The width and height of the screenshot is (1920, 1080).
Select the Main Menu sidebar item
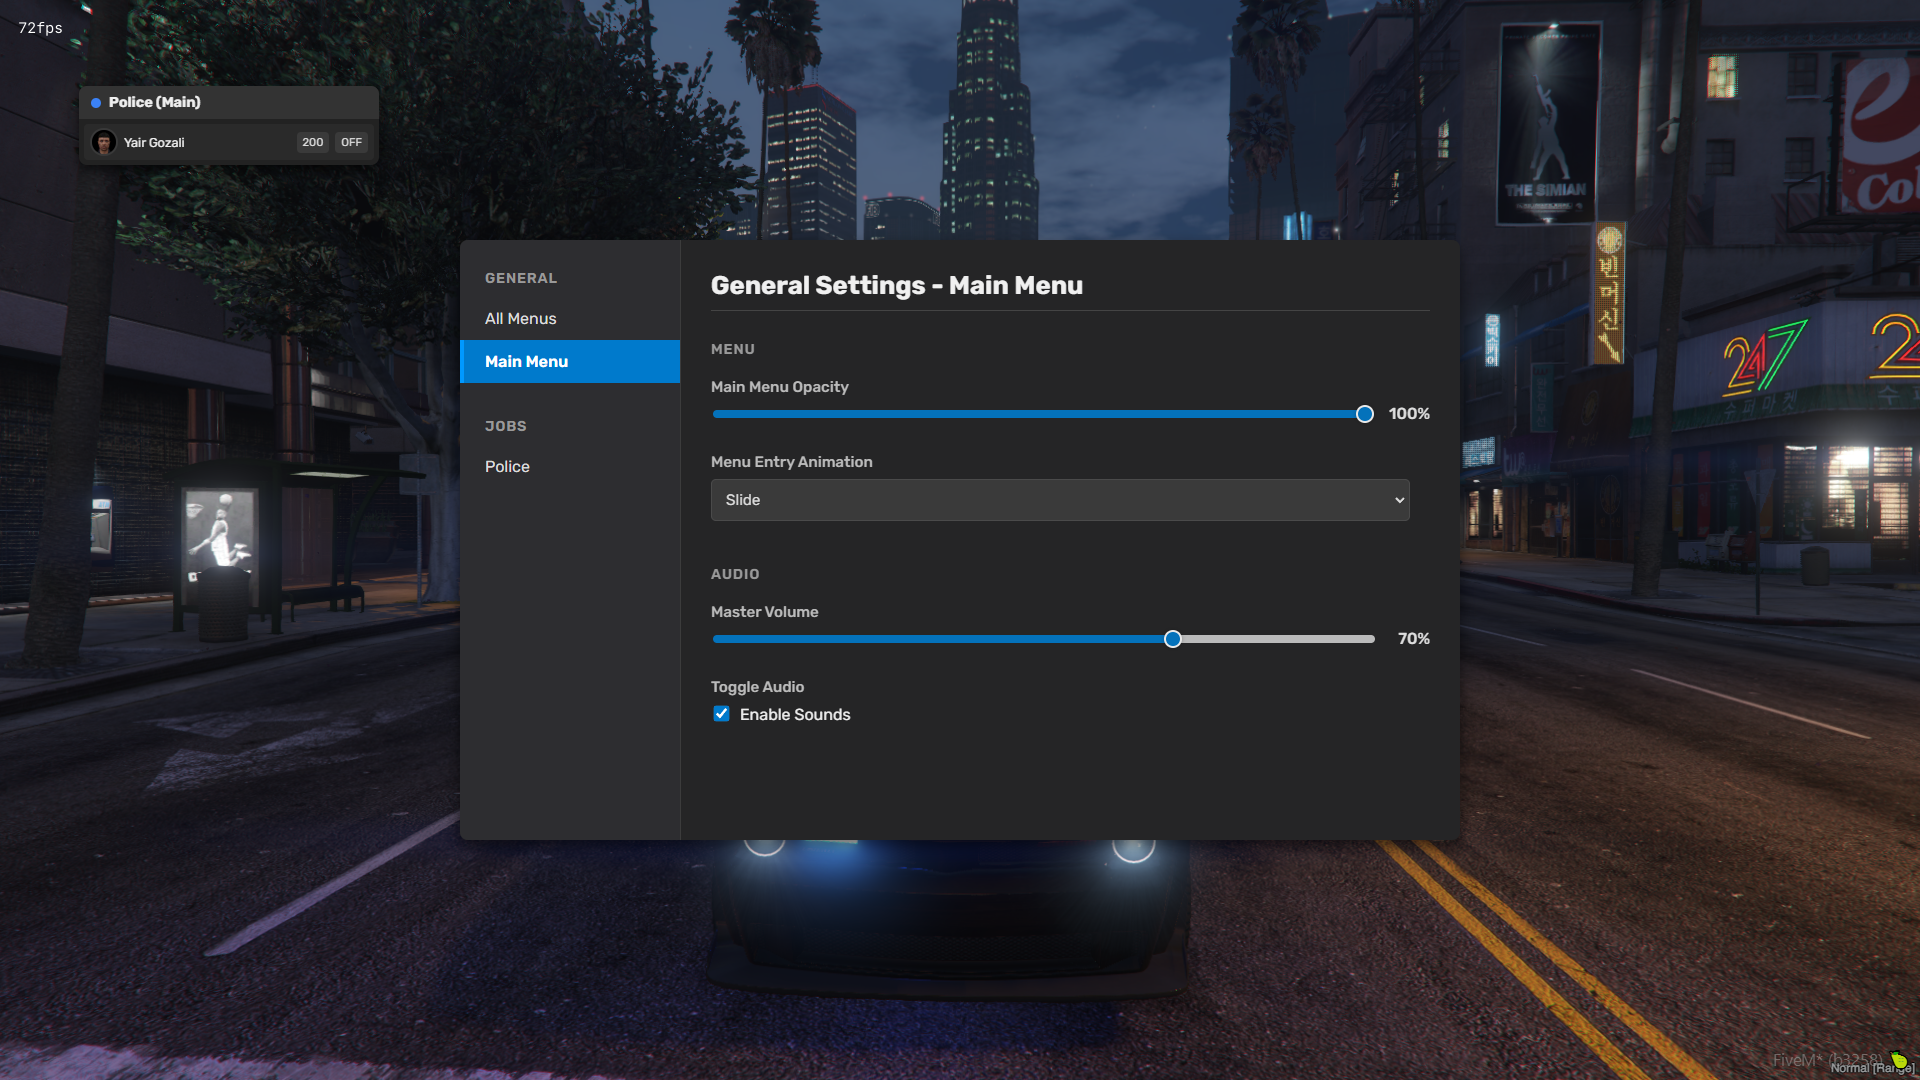coord(570,362)
